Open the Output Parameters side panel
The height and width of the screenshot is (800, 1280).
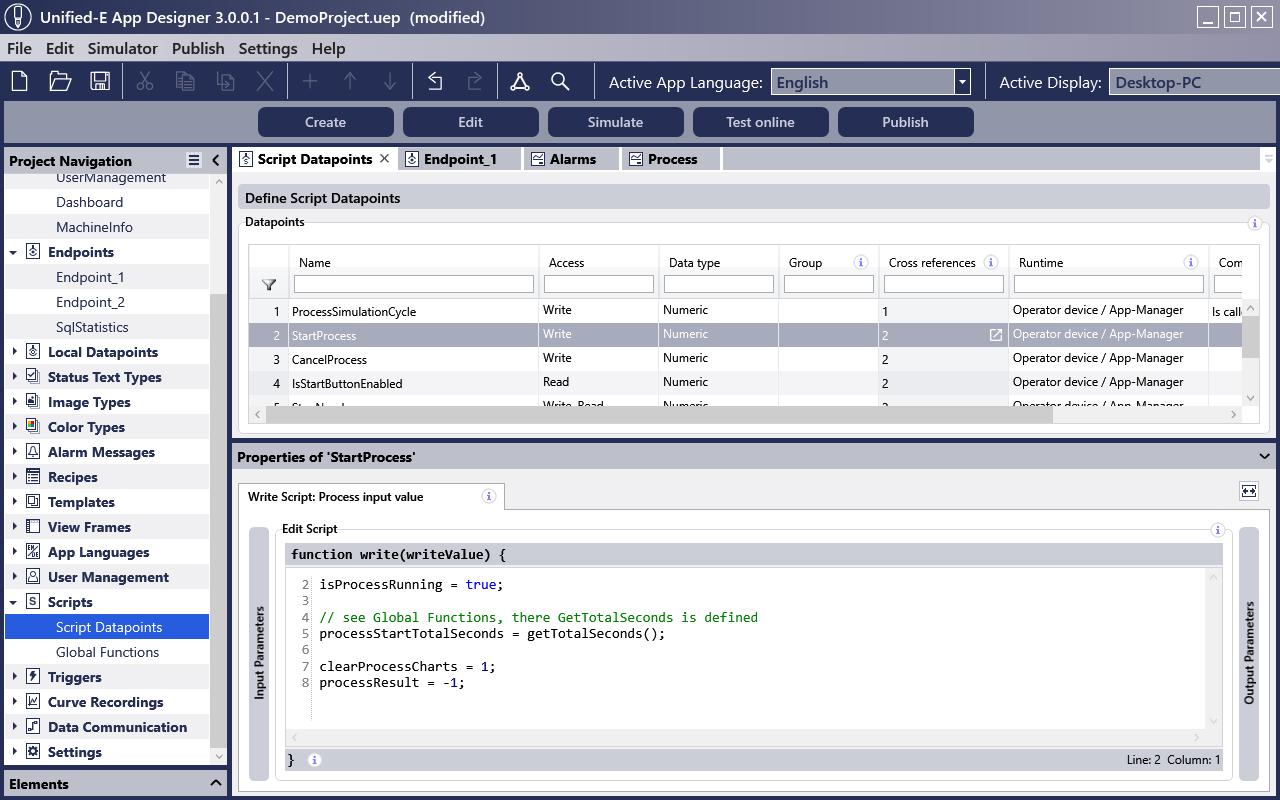(1249, 653)
